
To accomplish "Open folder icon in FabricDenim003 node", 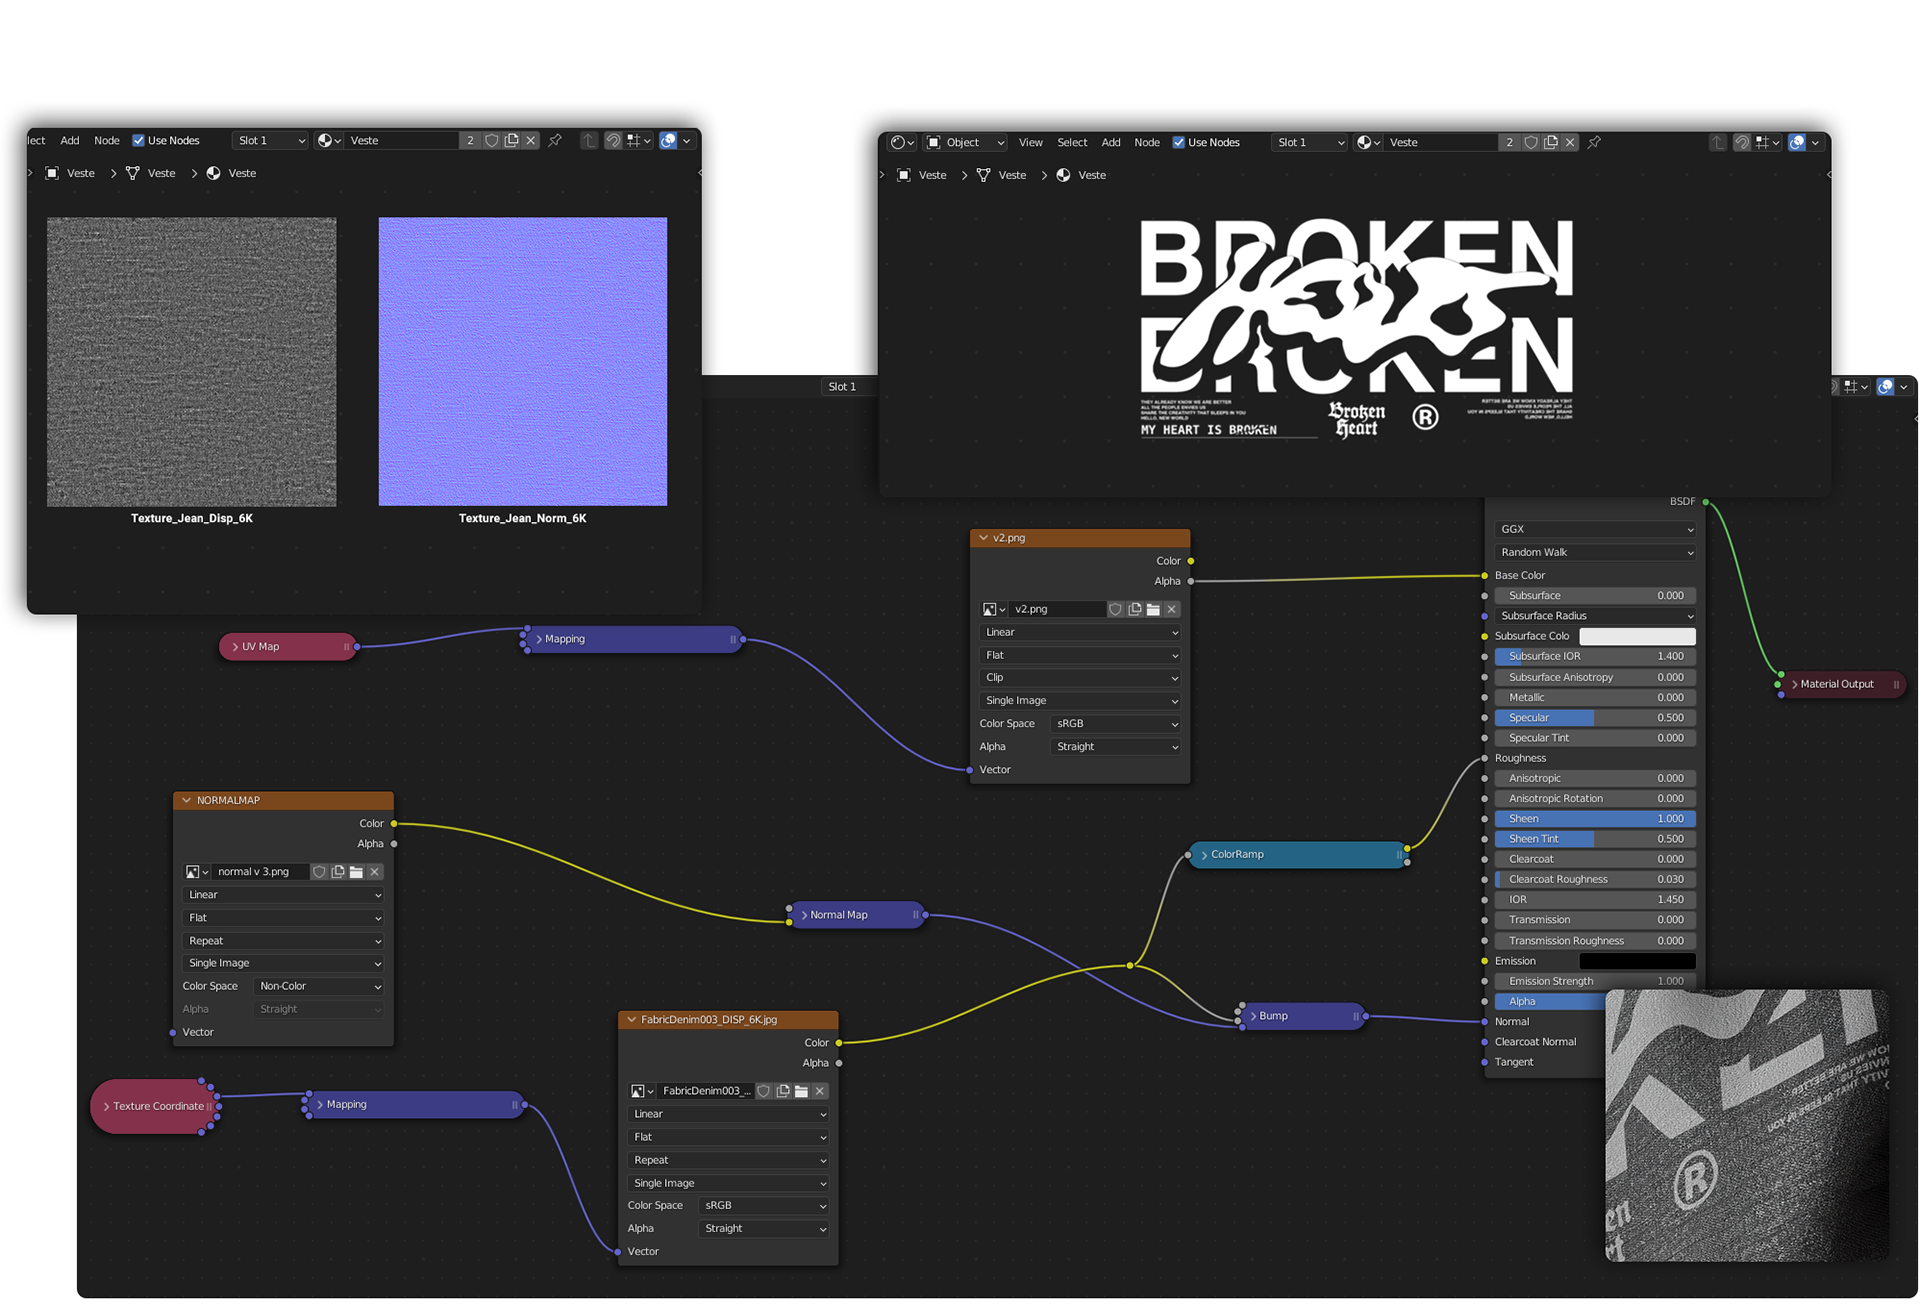I will pos(801,1091).
